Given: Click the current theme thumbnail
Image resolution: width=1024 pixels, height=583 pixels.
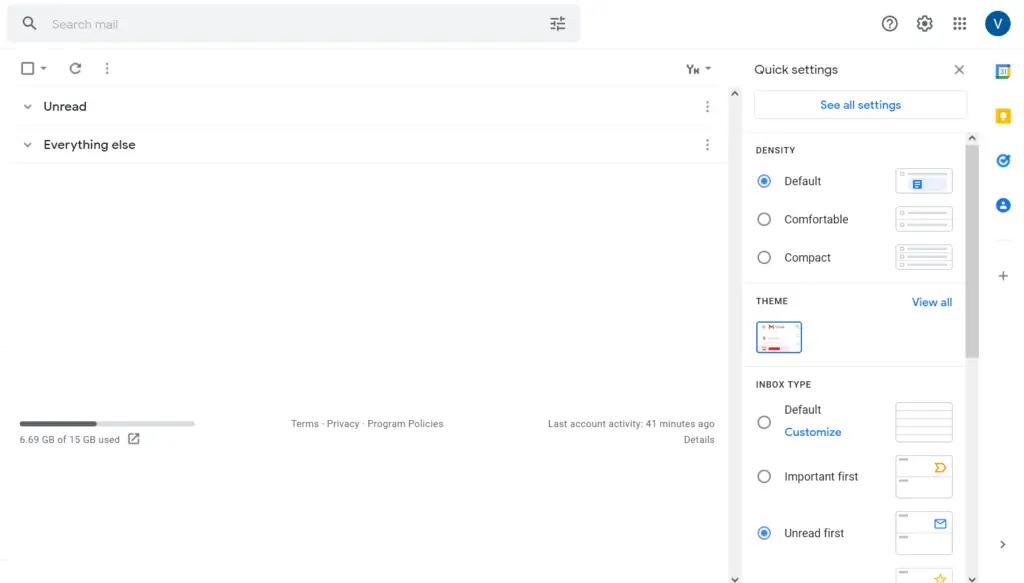Looking at the screenshot, I should 778,337.
